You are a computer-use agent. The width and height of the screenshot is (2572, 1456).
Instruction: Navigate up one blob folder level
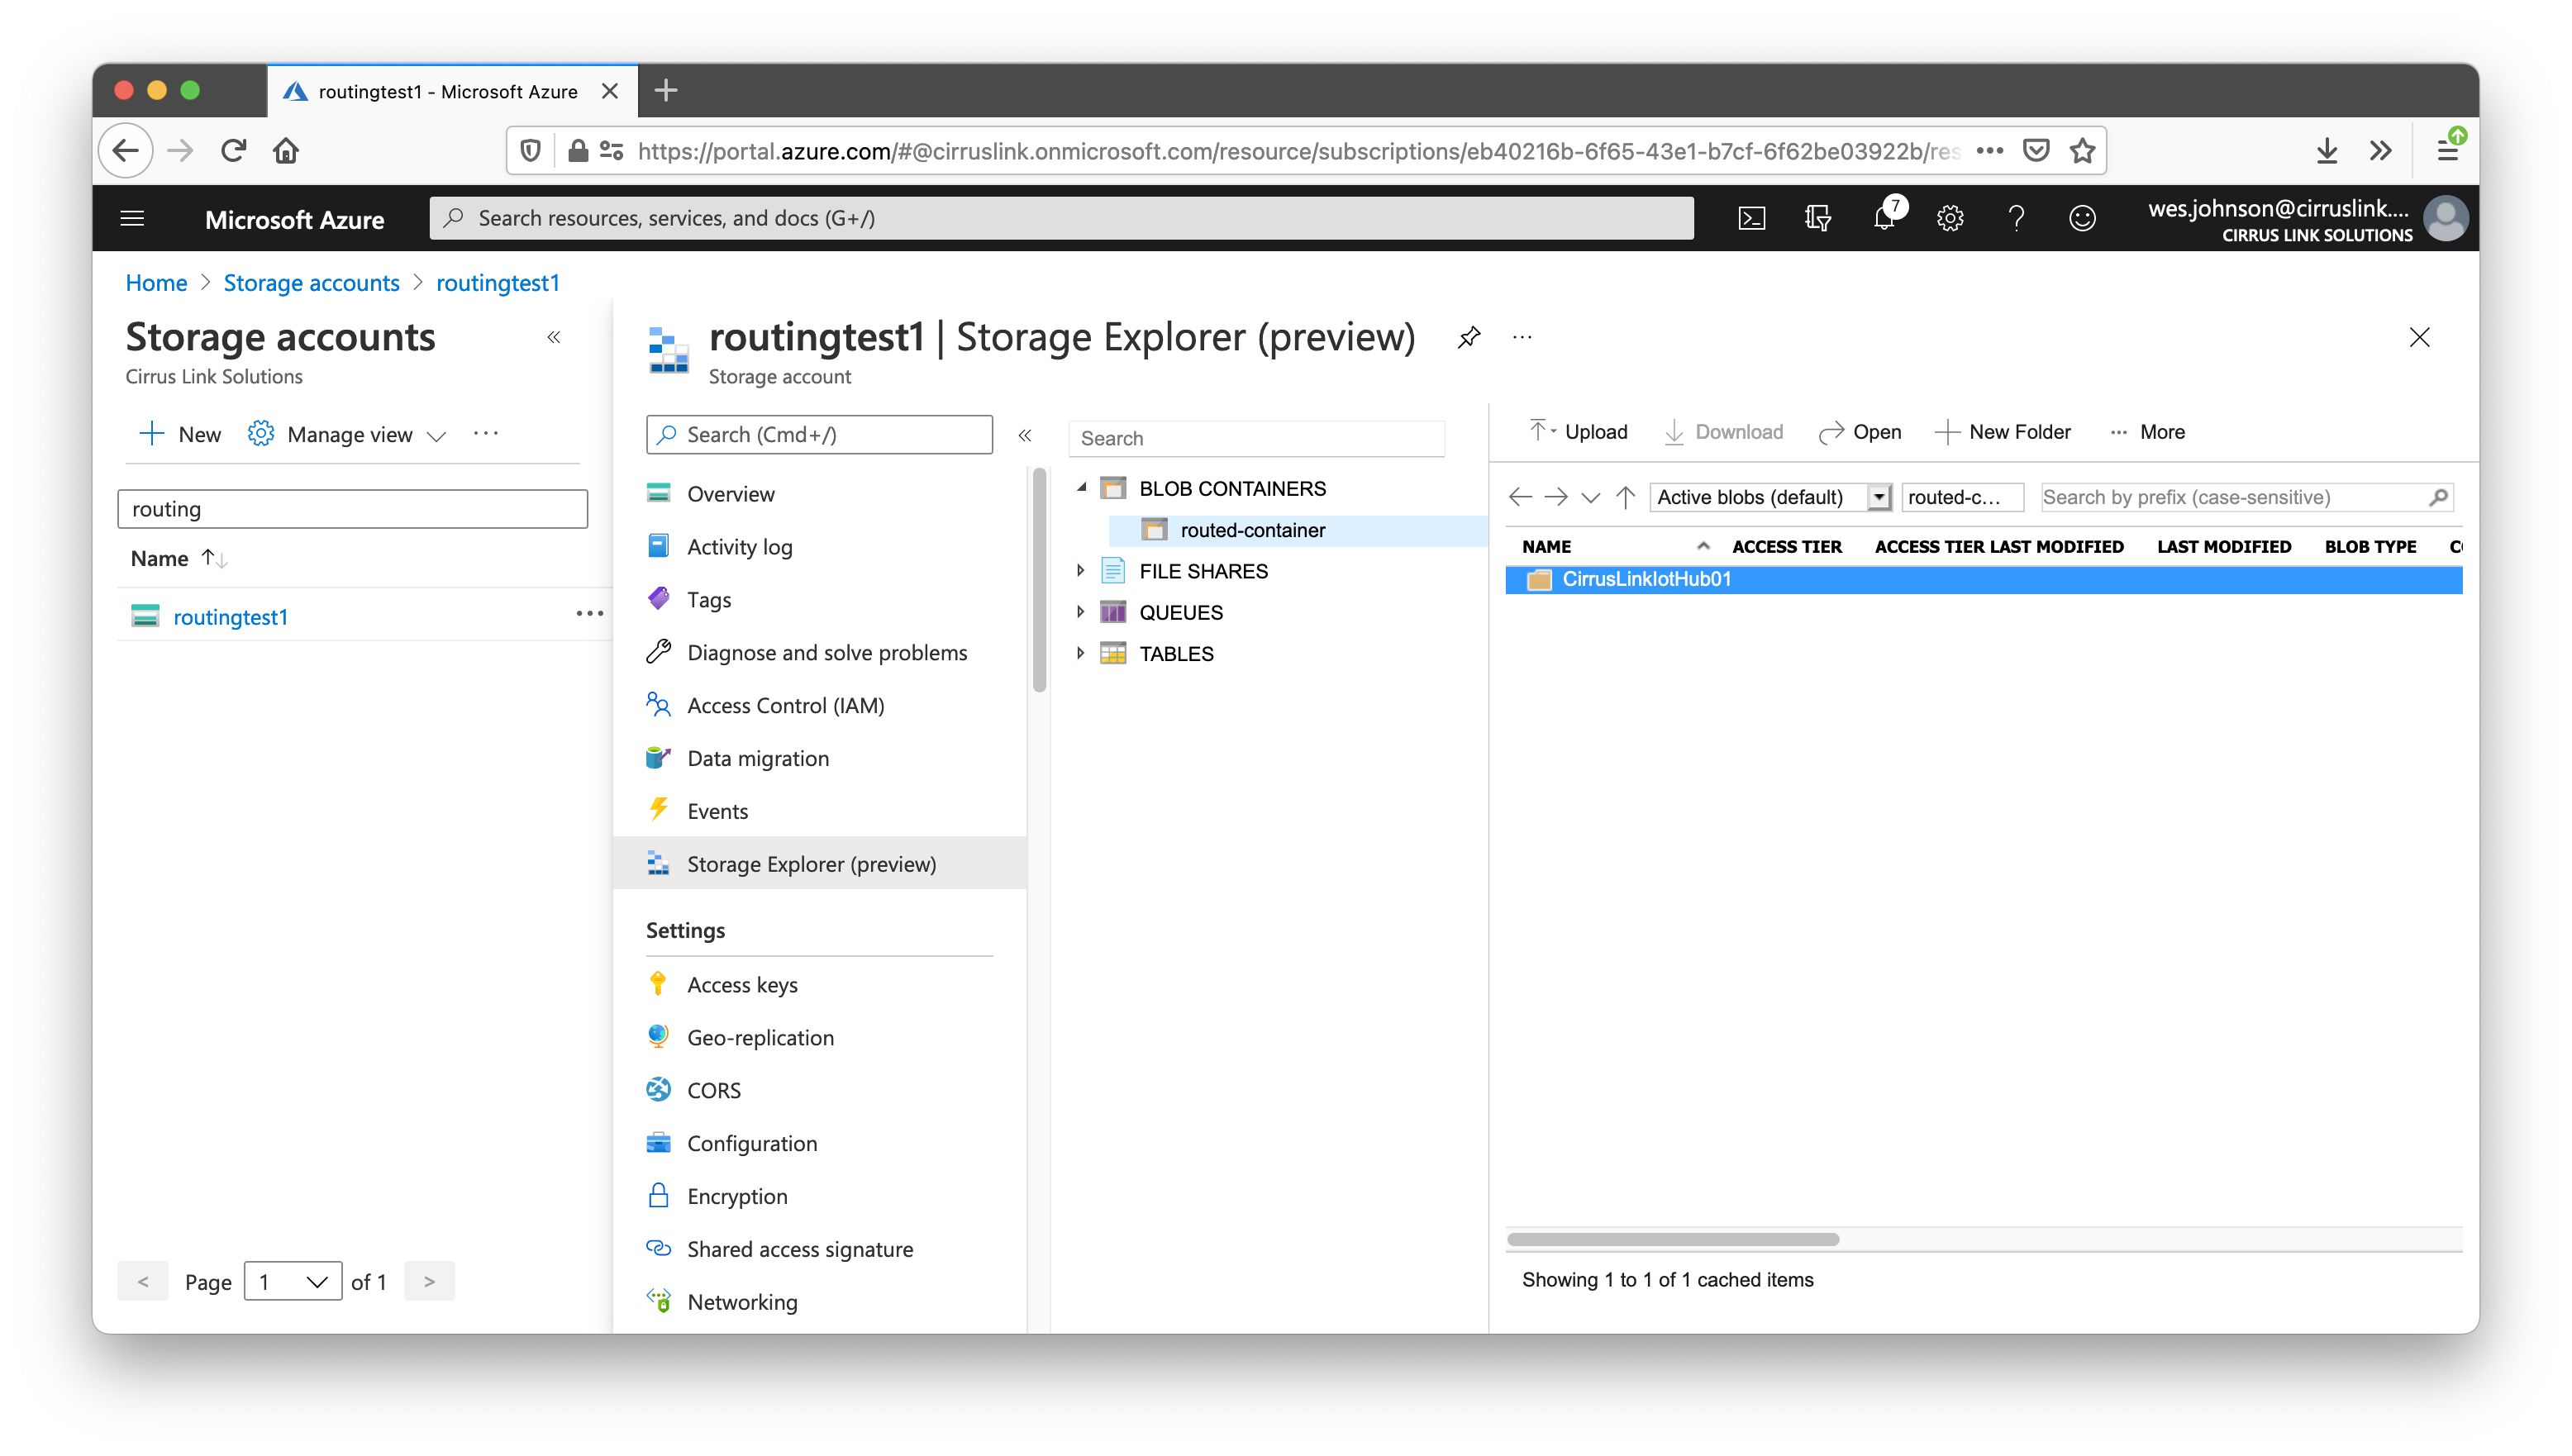tap(1626, 497)
